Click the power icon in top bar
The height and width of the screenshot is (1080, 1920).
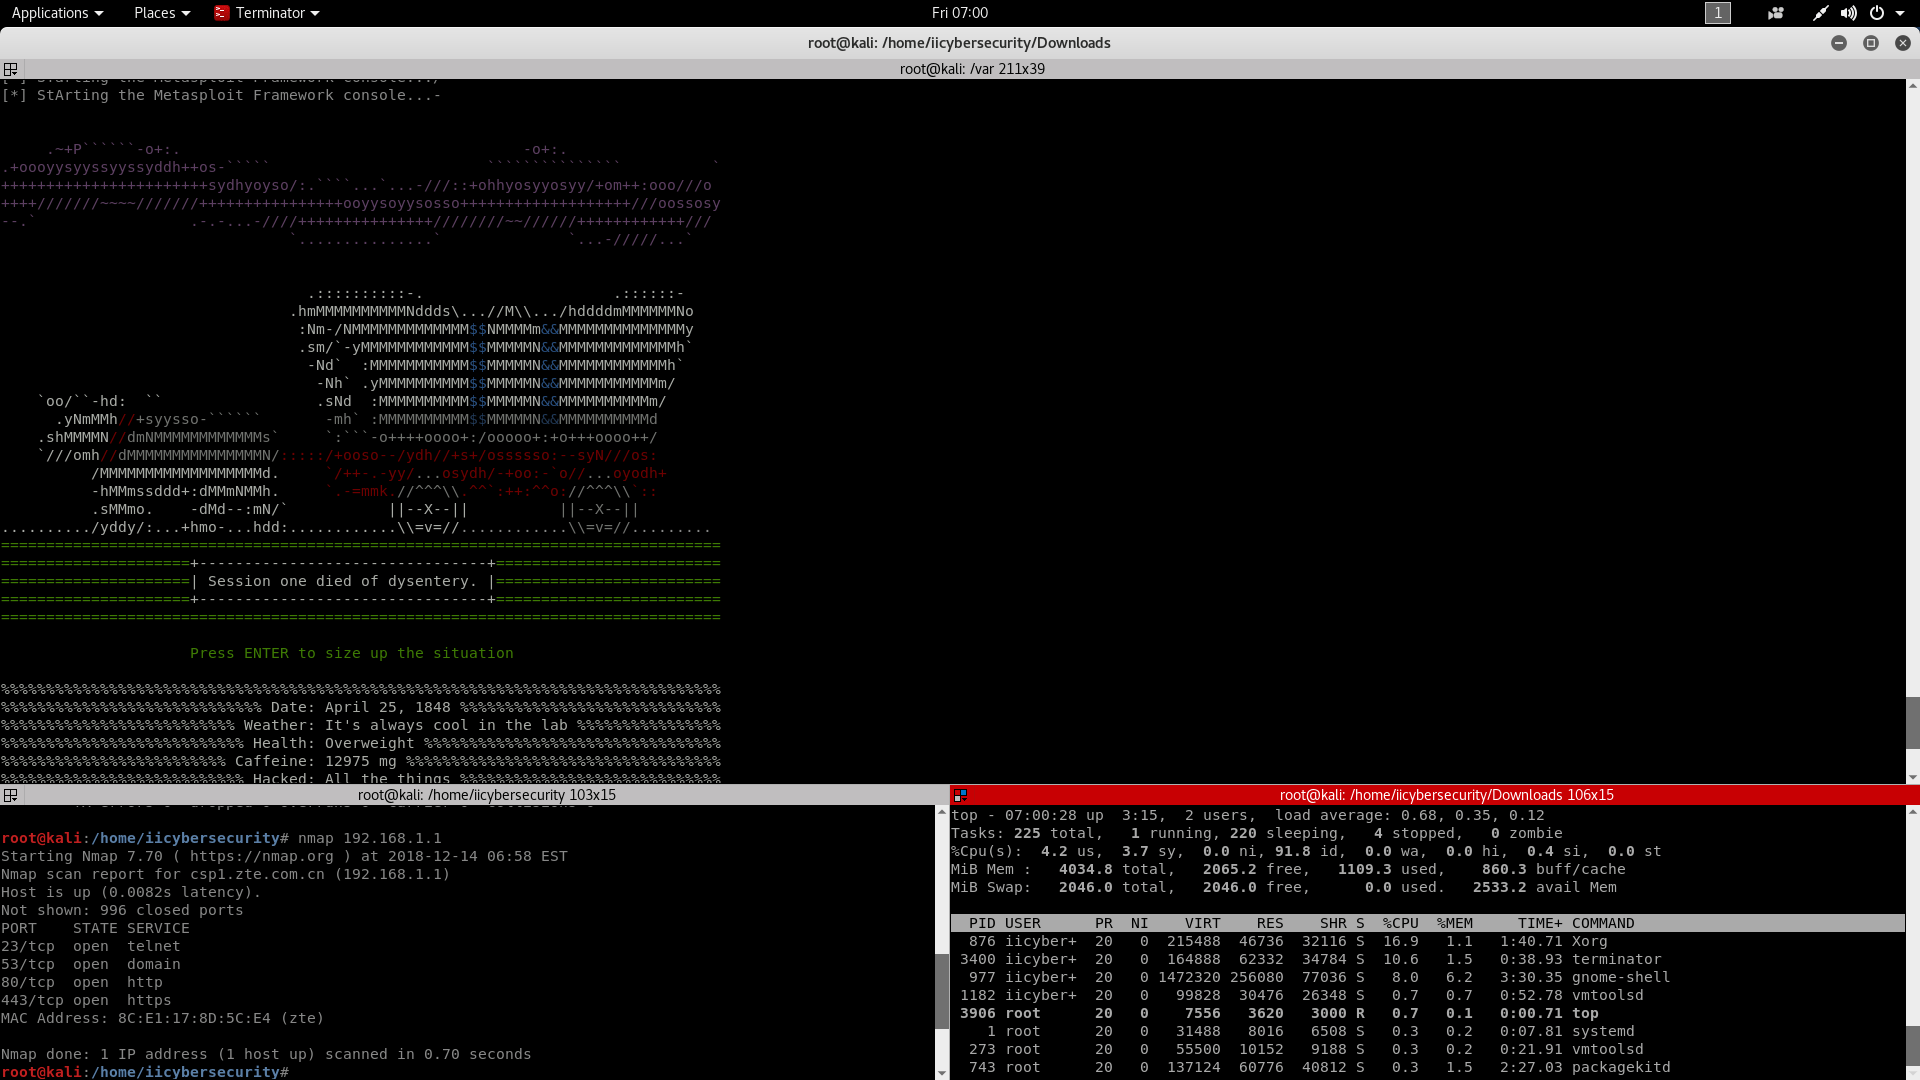point(1877,13)
